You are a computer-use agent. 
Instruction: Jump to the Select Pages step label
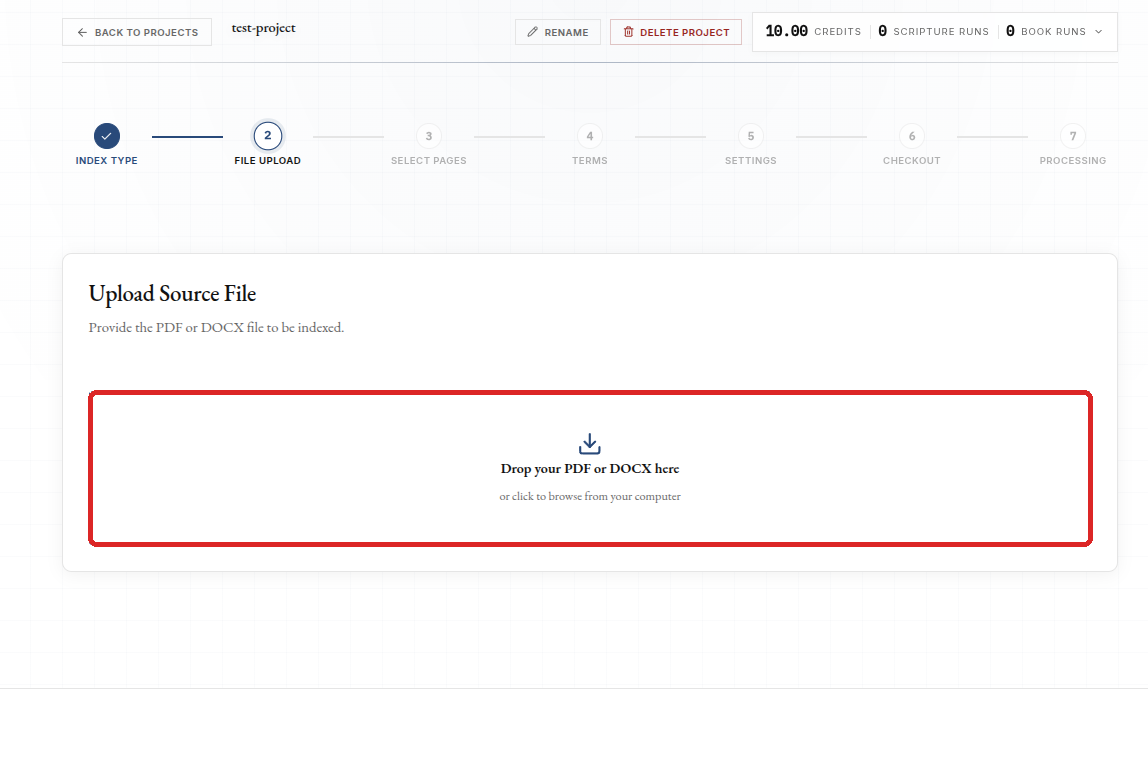pos(429,160)
